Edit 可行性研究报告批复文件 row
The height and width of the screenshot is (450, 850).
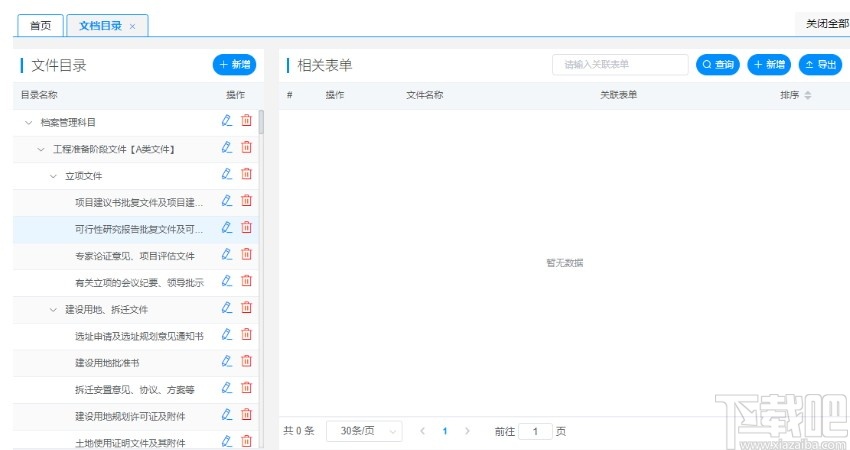point(227,227)
